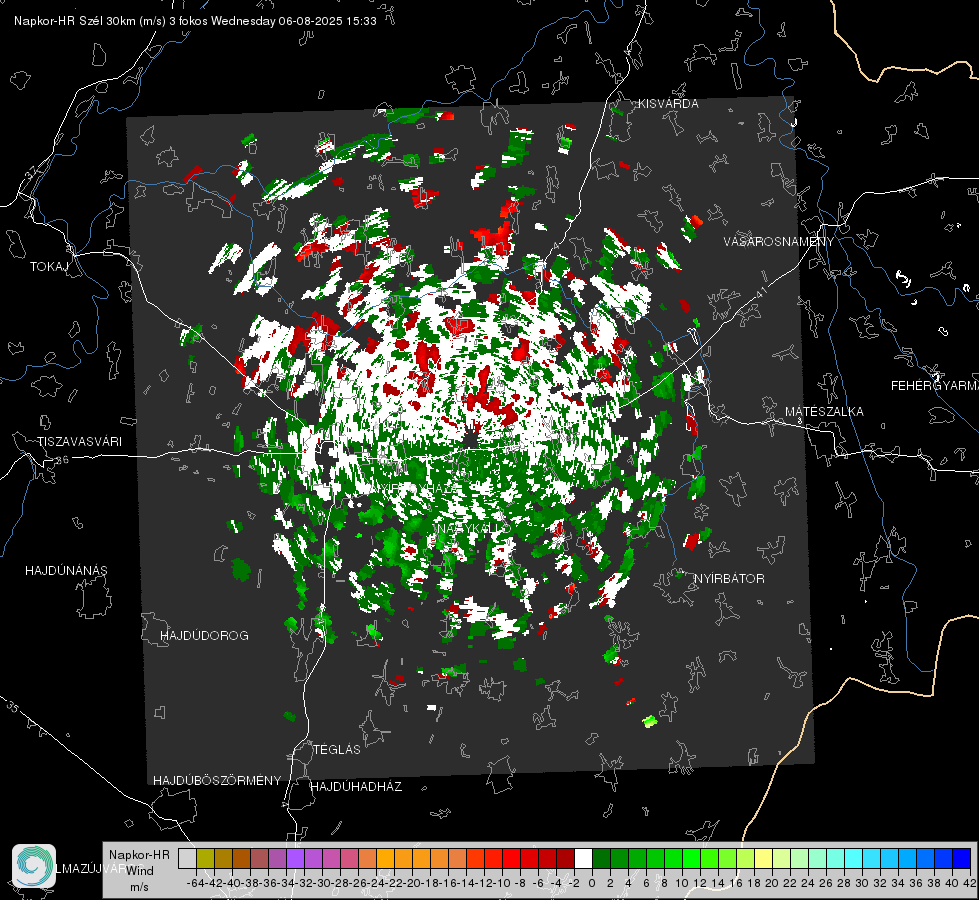
Task: Select the NAGYKÁLLÓ label inside radar echoes
Action: tap(472, 528)
